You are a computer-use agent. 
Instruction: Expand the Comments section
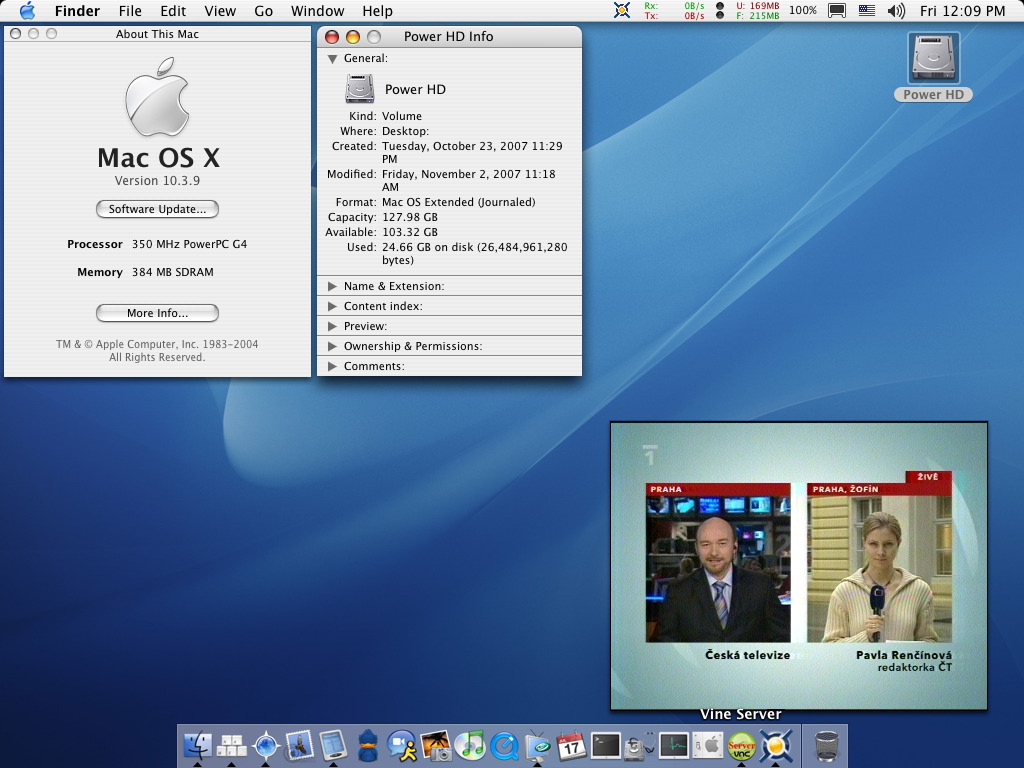click(333, 366)
